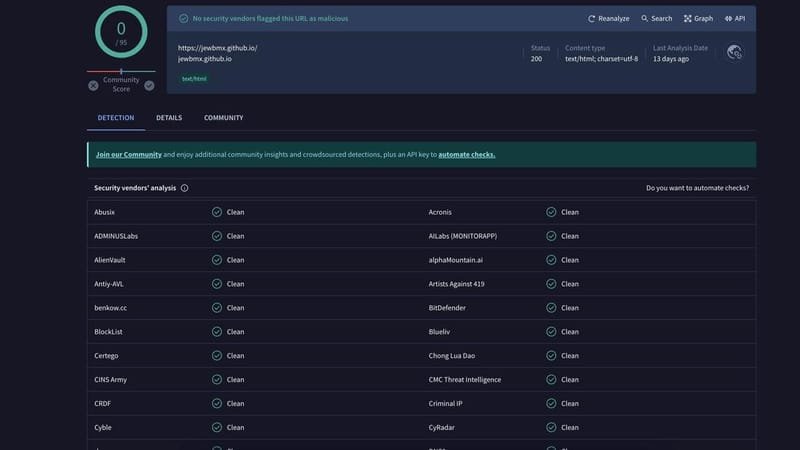The width and height of the screenshot is (800, 450).
Task: Vote harmful with the X Community Score button
Action: [x=93, y=85]
